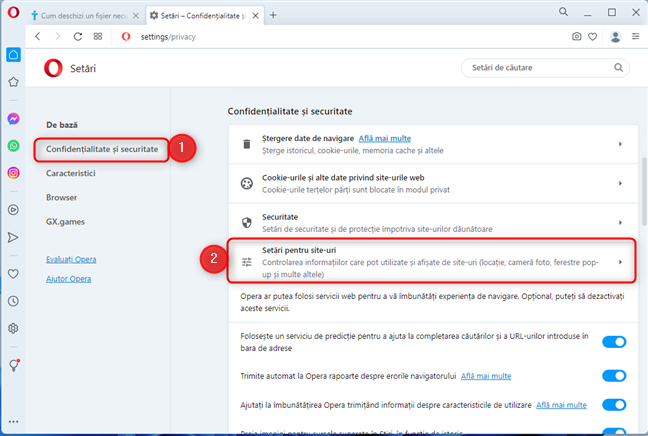Screen dimensions: 648x436
Task: Select De bază settings category
Action: [x=62, y=125]
